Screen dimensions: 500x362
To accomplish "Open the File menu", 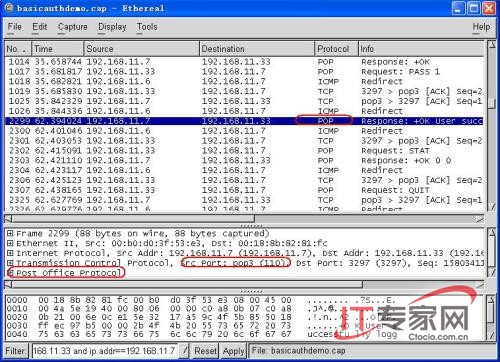I will tap(14, 27).
